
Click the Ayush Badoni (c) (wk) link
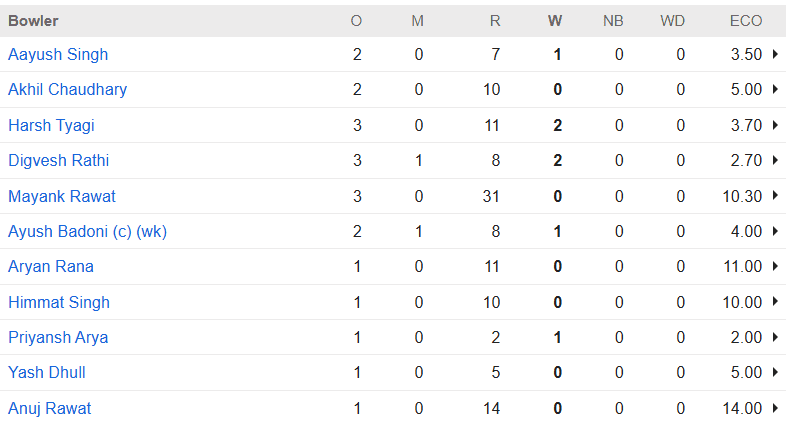click(x=87, y=231)
